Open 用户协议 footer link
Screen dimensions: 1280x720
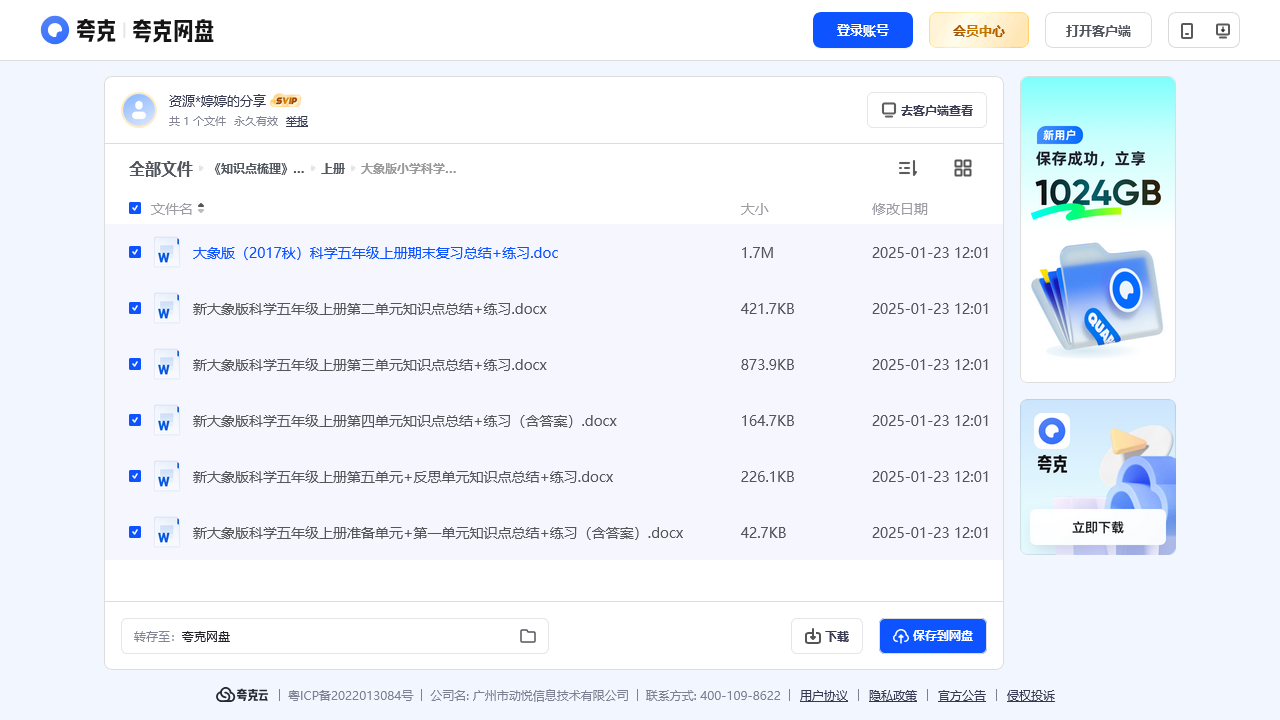pyautogui.click(x=824, y=696)
